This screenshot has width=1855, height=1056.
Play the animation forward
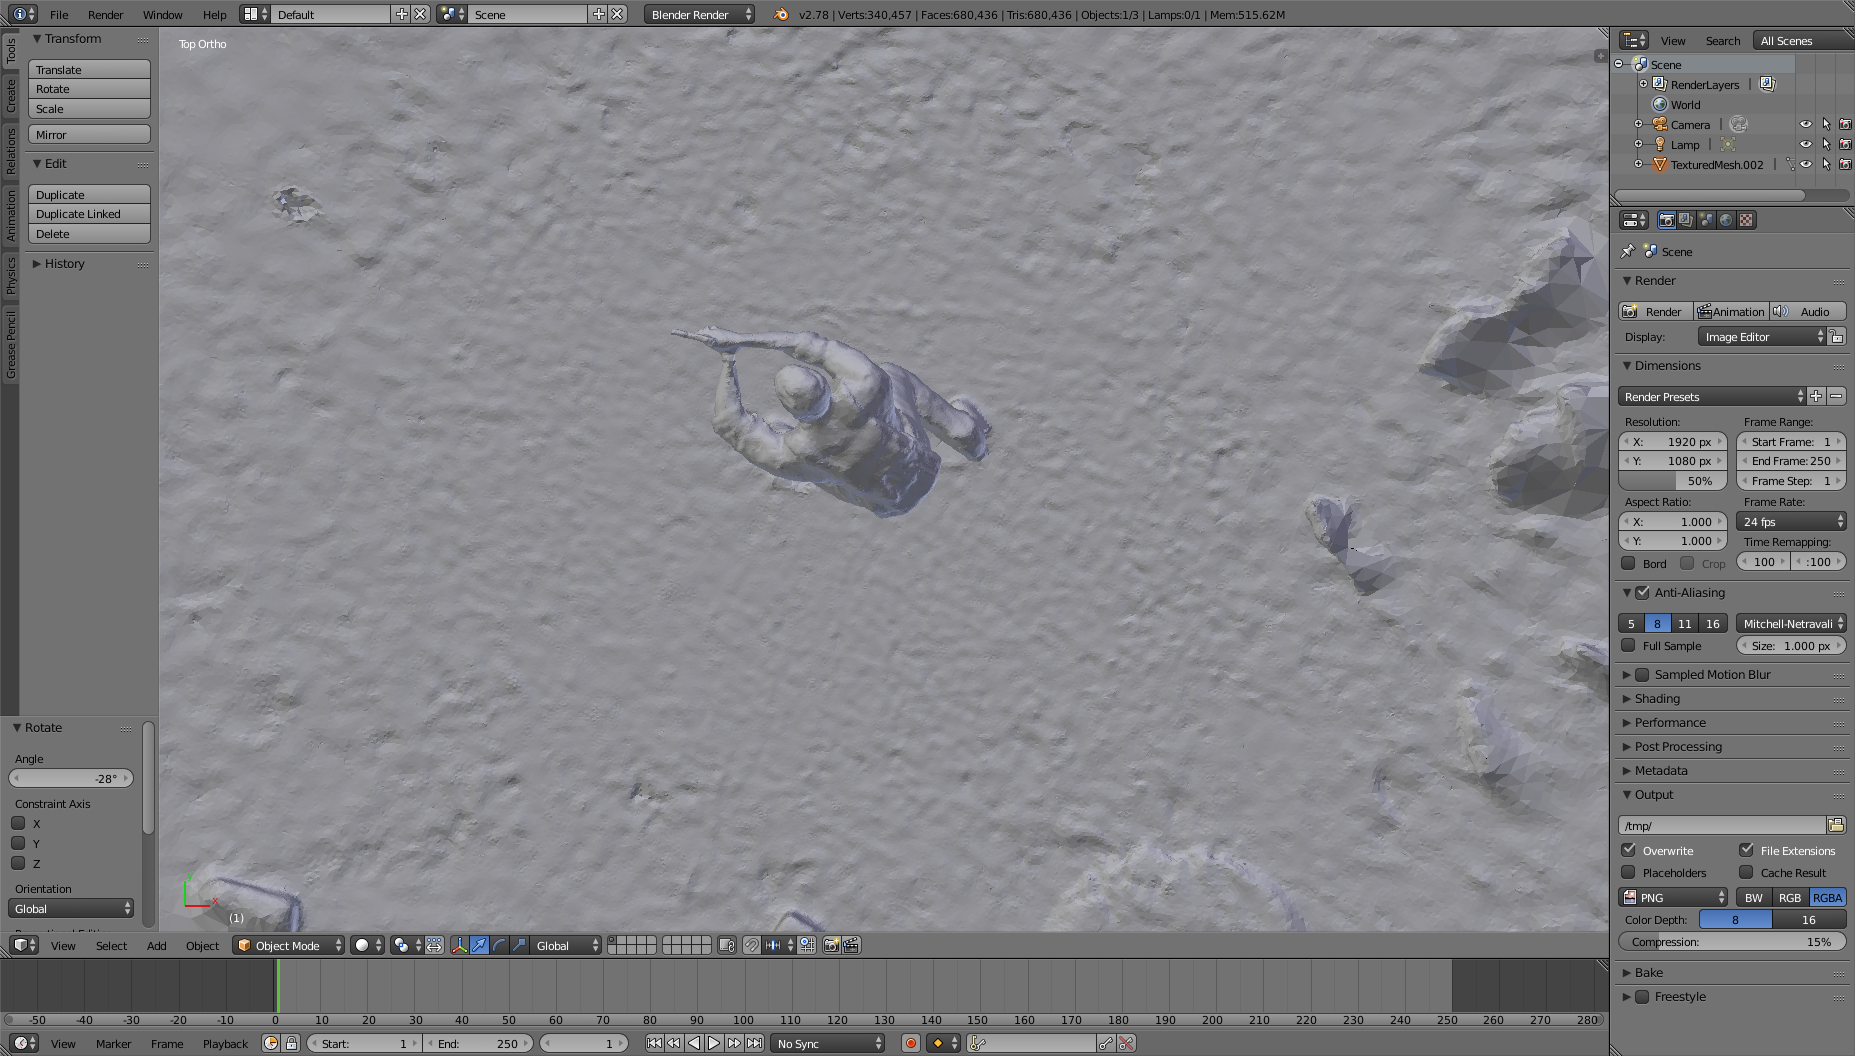[x=714, y=1043]
